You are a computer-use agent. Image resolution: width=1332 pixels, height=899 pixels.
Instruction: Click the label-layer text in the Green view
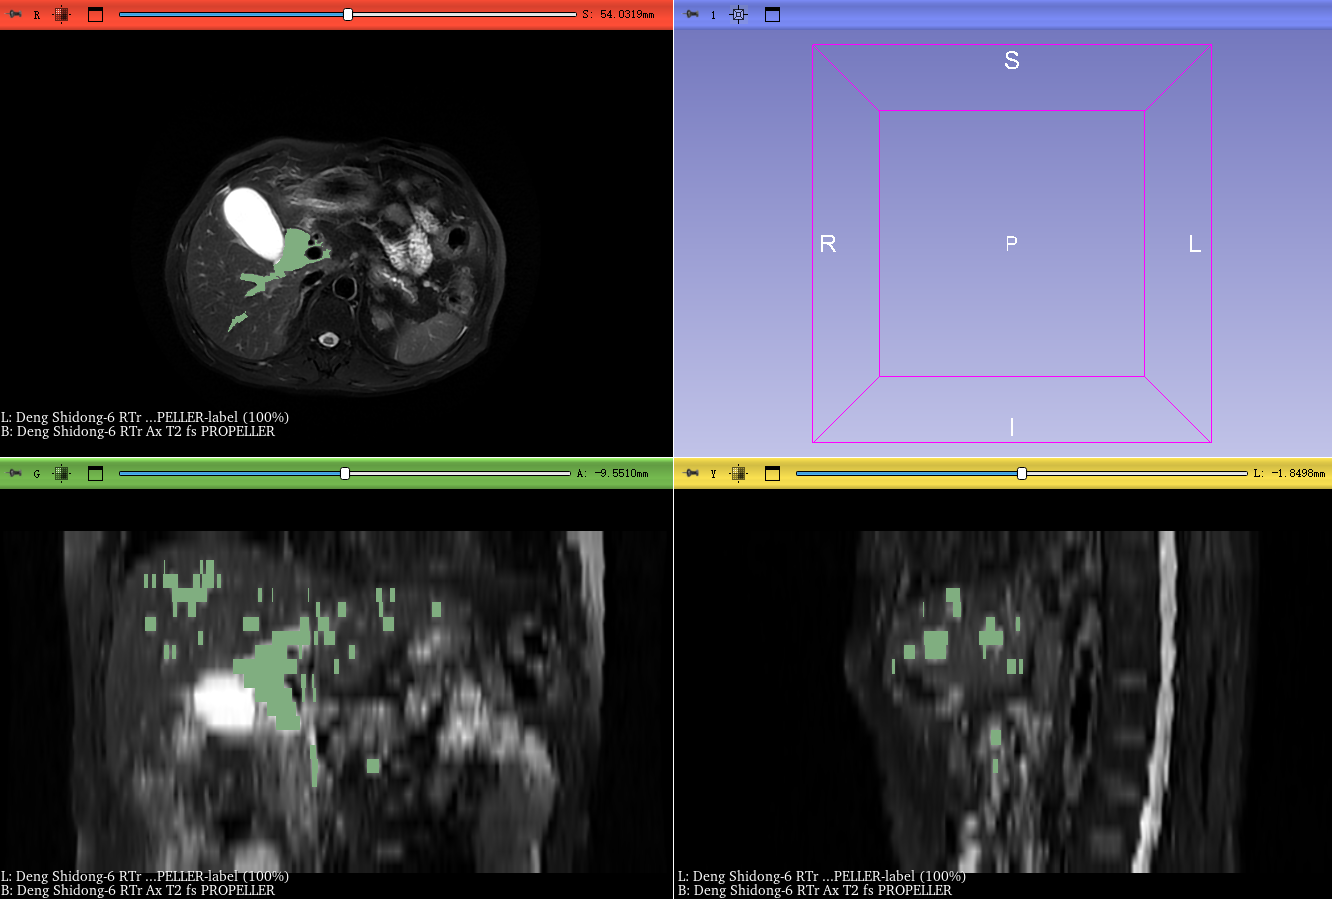tap(145, 876)
